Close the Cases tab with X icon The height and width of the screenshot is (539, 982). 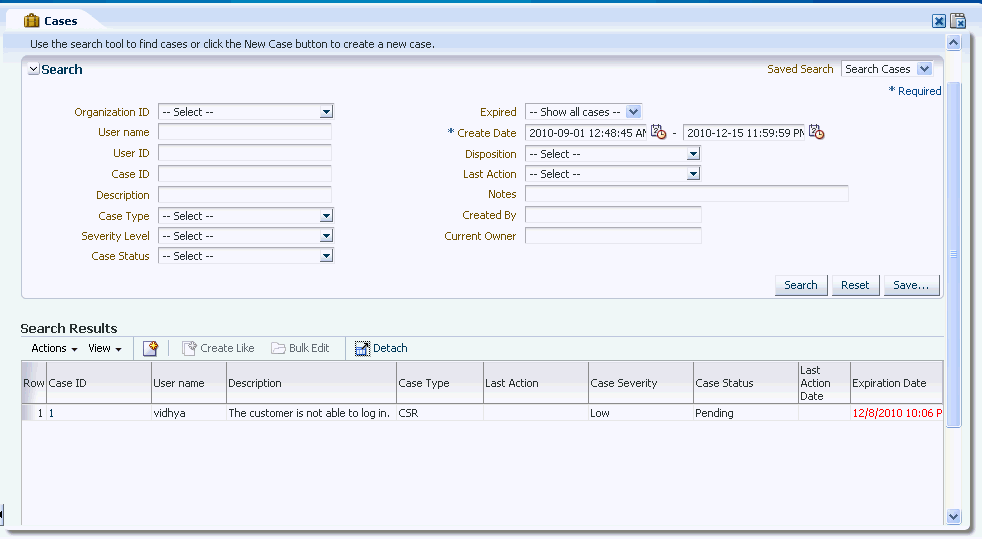[x=939, y=21]
